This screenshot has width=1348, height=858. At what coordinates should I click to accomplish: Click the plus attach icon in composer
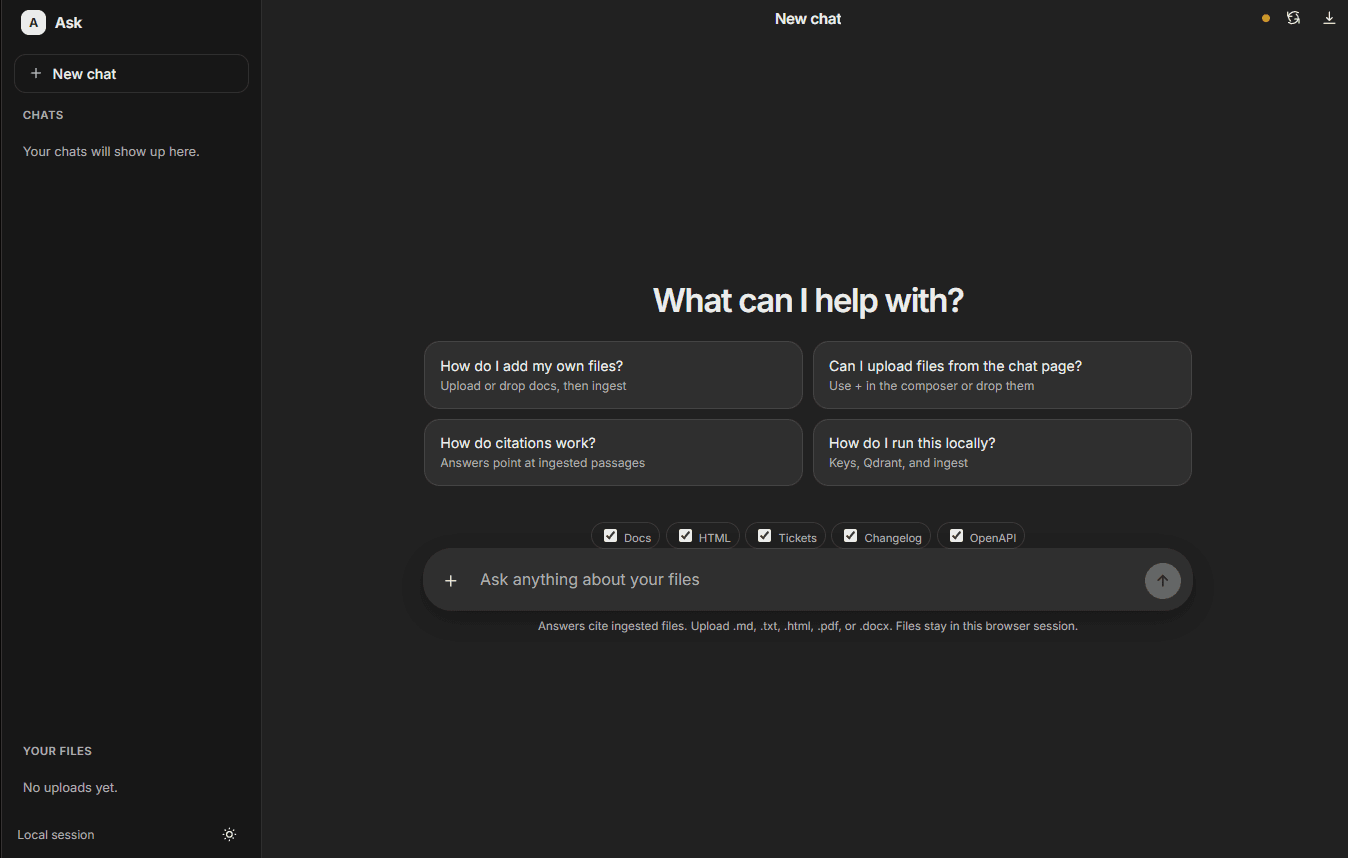tap(451, 580)
